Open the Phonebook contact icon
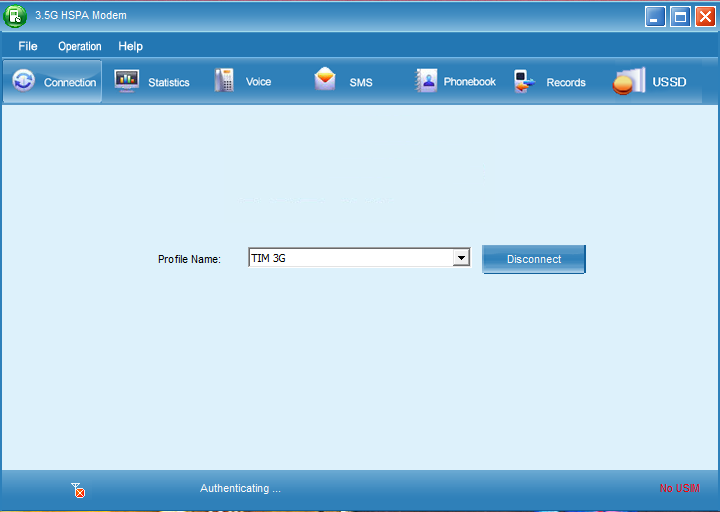This screenshot has height=512, width=720. pyautogui.click(x=426, y=80)
